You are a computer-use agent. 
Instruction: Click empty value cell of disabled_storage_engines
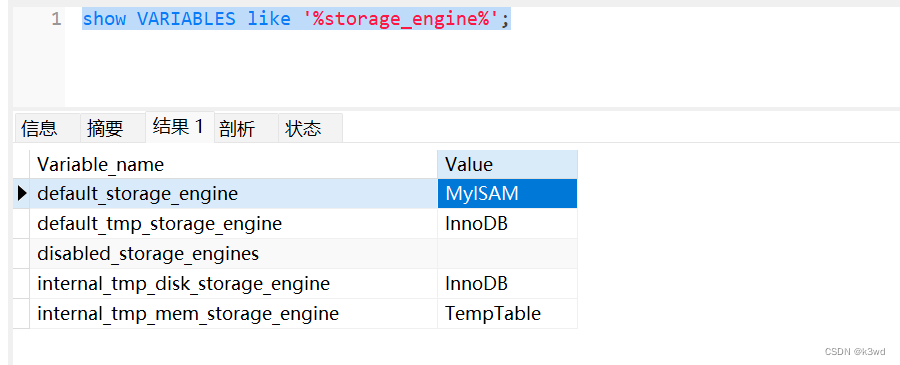pyautogui.click(x=507, y=253)
